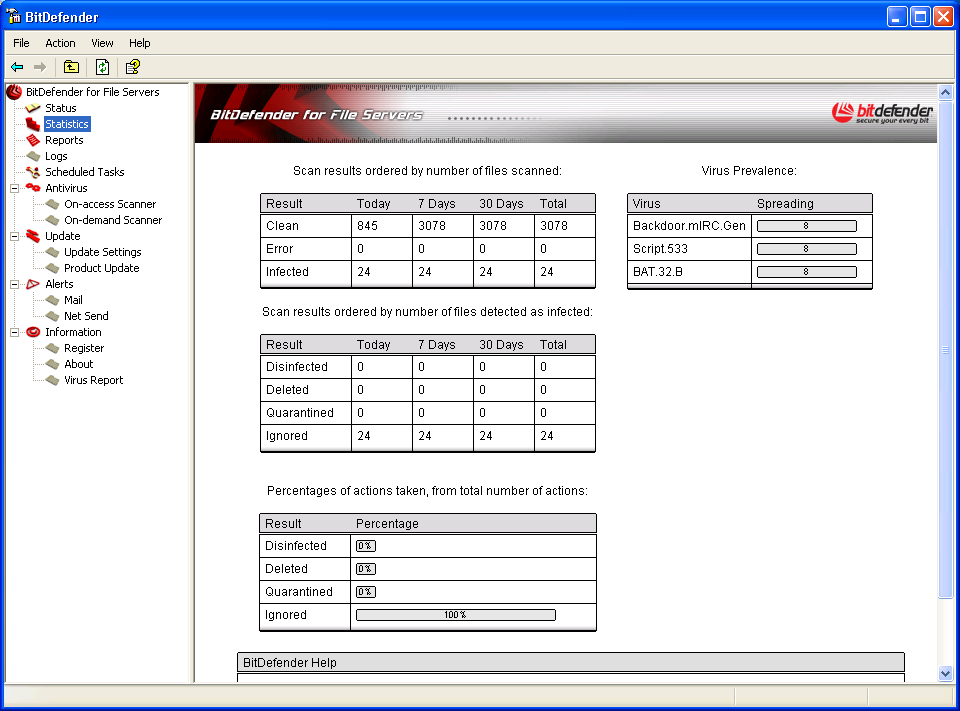960x711 pixels.
Task: Click the BAT.32.B virus name
Action: tap(658, 272)
